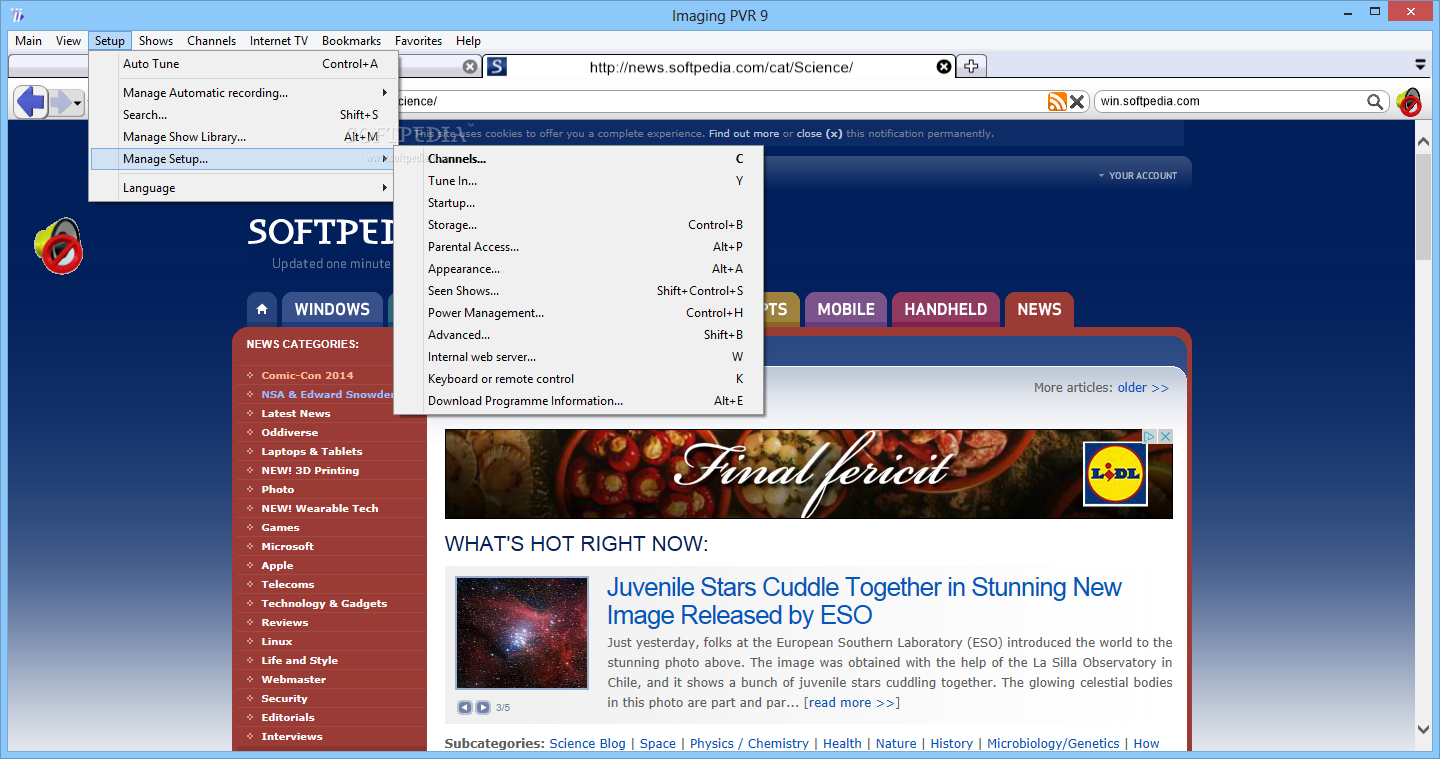Click the '[read more >>]' link
This screenshot has height=759, width=1440.
point(852,703)
